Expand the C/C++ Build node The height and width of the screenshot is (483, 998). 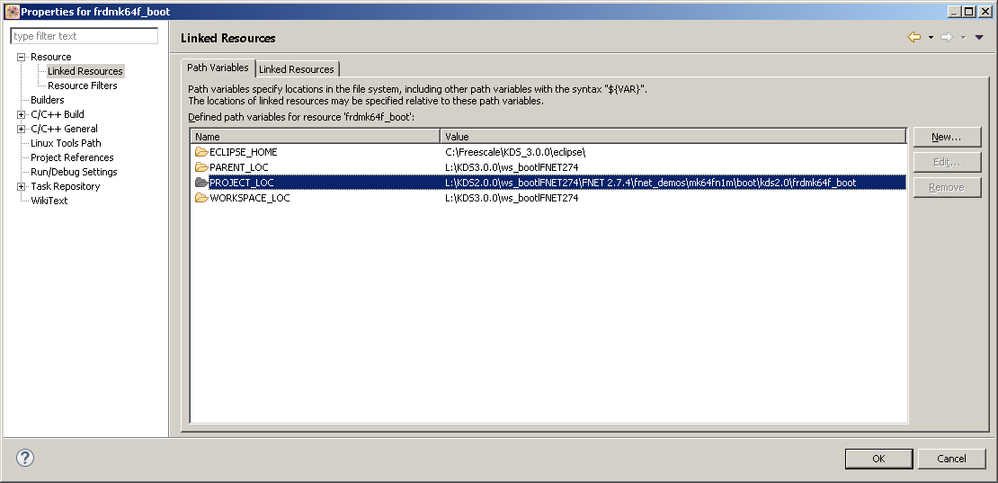coord(21,115)
